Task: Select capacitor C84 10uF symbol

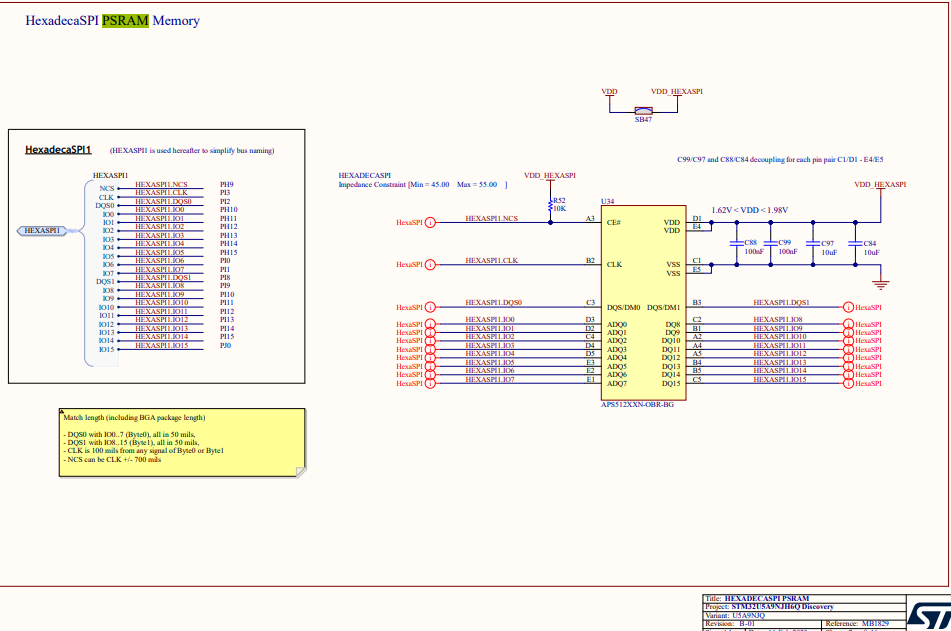Action: click(x=856, y=243)
